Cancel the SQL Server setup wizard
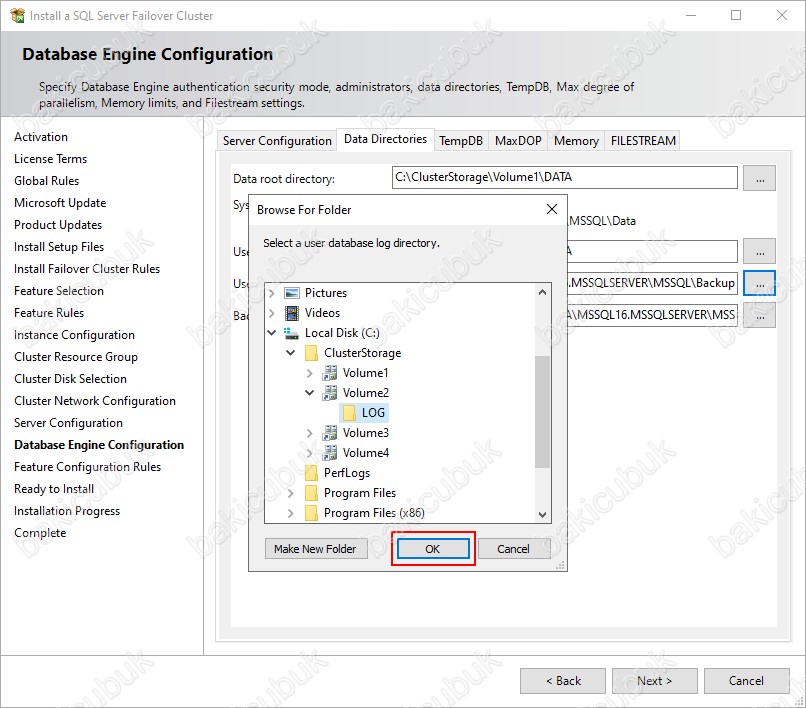 [746, 681]
